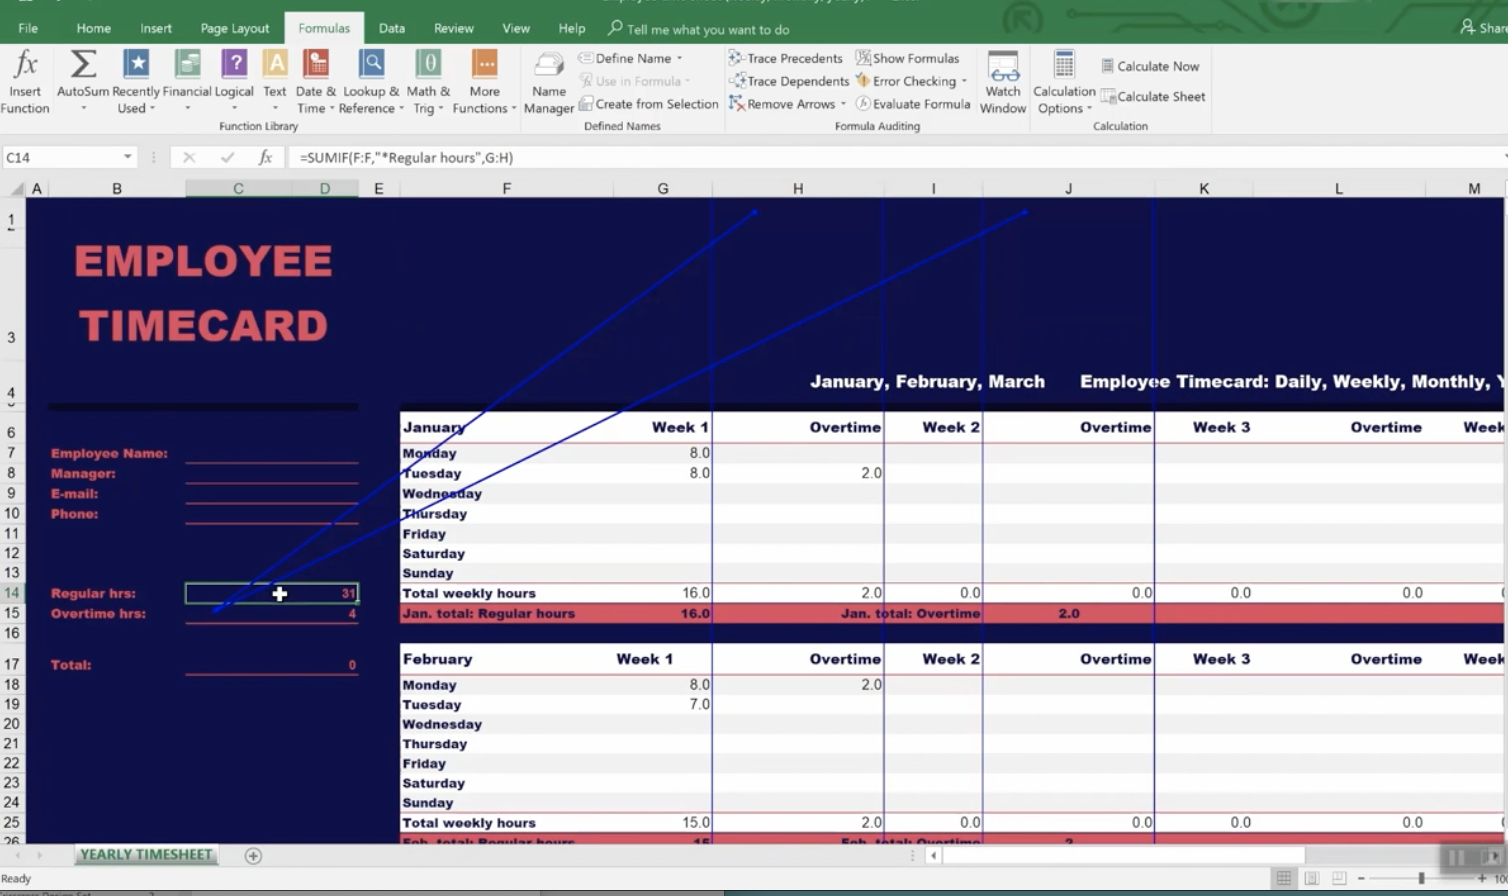The image size is (1508, 896).
Task: Switch to Page Break Preview view
Action: pyautogui.click(x=1339, y=878)
